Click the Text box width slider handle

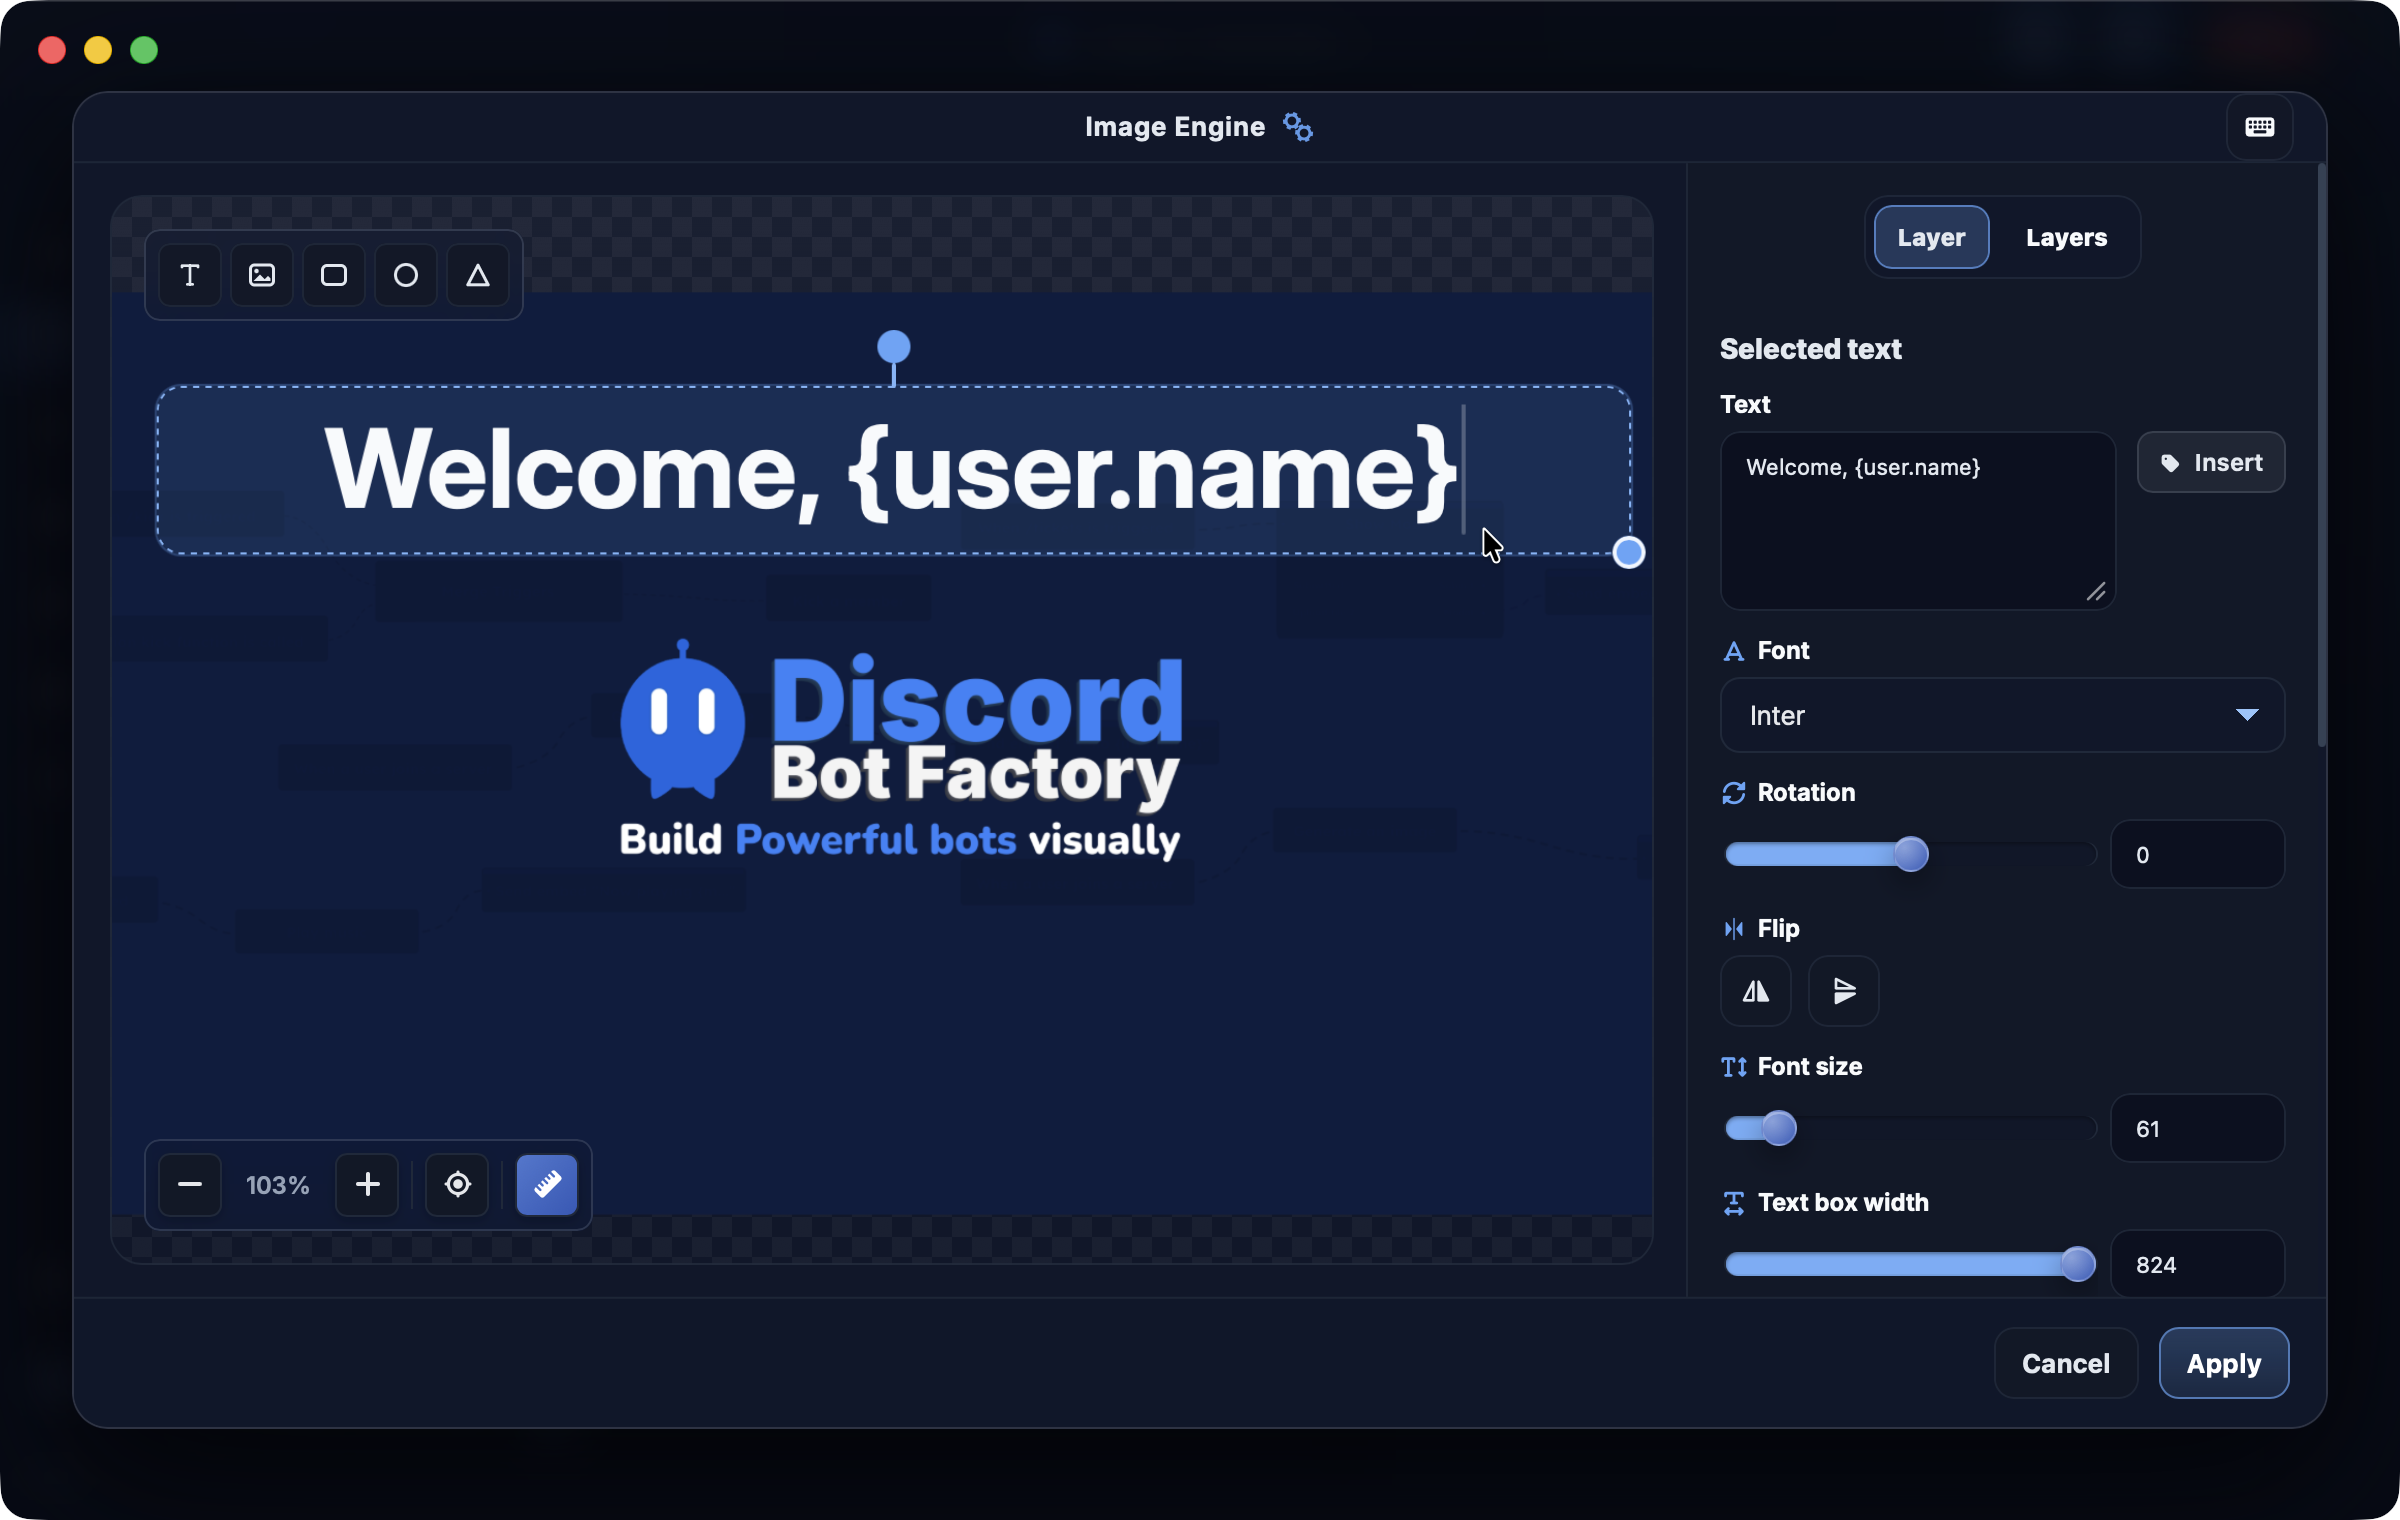coord(2078,1264)
